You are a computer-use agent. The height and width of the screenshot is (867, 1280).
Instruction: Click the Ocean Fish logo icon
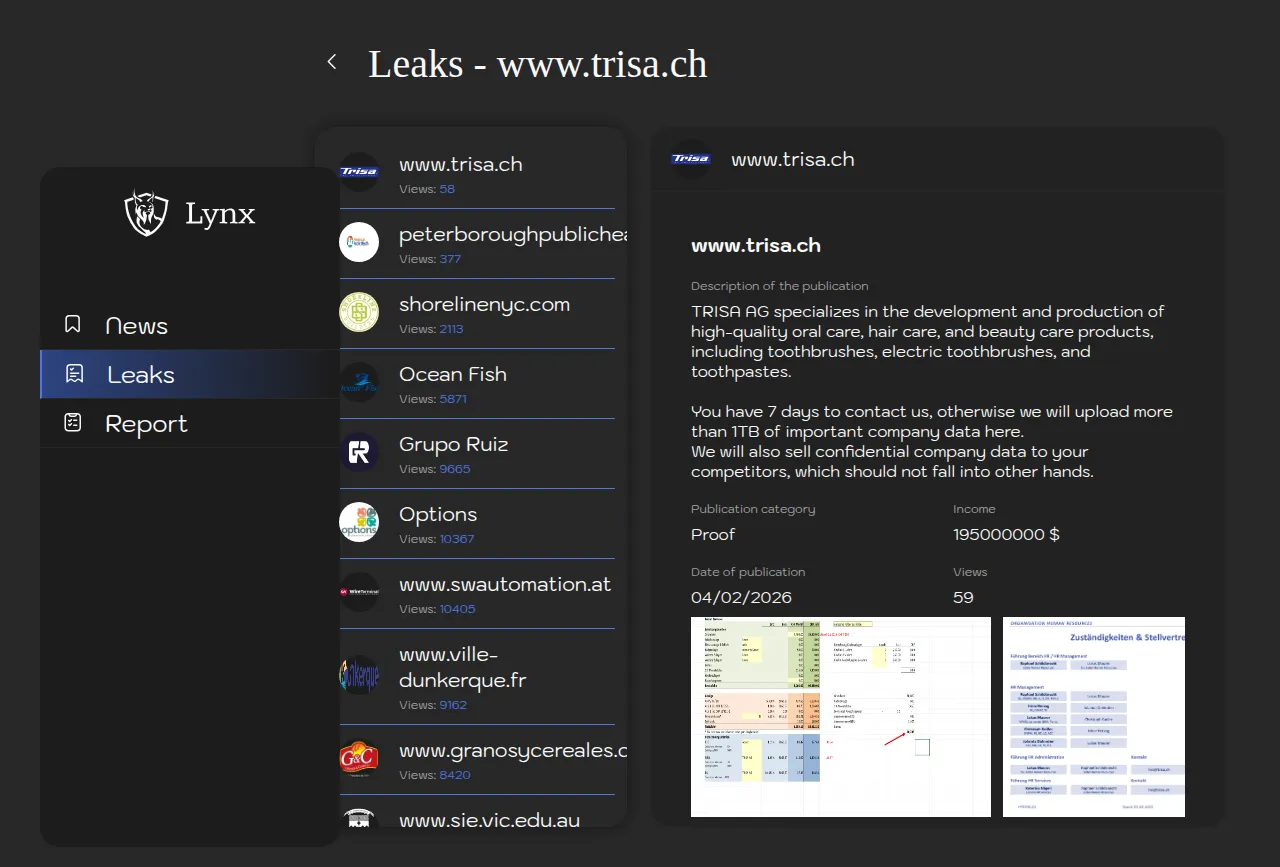point(359,382)
